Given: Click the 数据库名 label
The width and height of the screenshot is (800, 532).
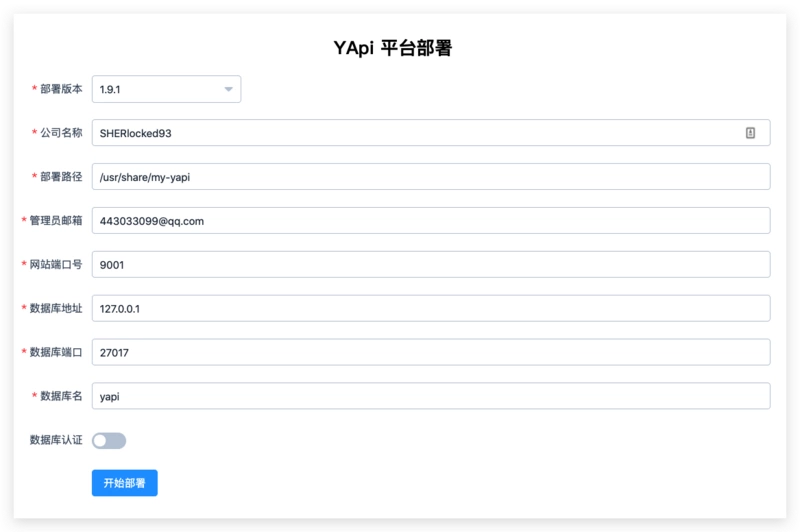Looking at the screenshot, I should 61,396.
